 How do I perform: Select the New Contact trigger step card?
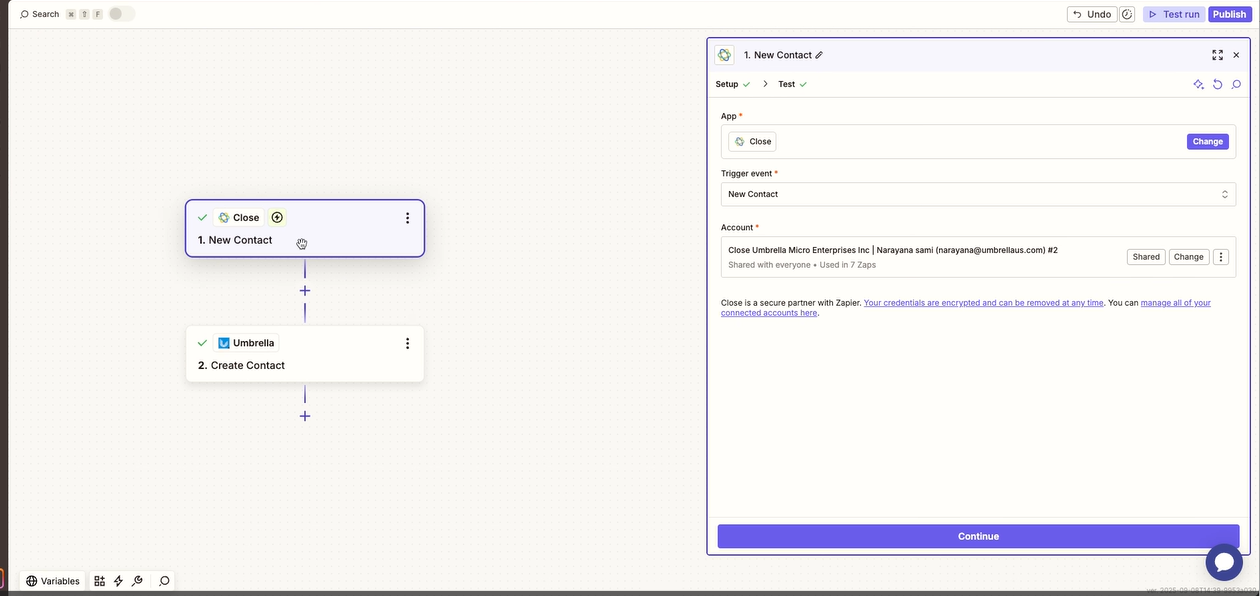pyautogui.click(x=305, y=228)
